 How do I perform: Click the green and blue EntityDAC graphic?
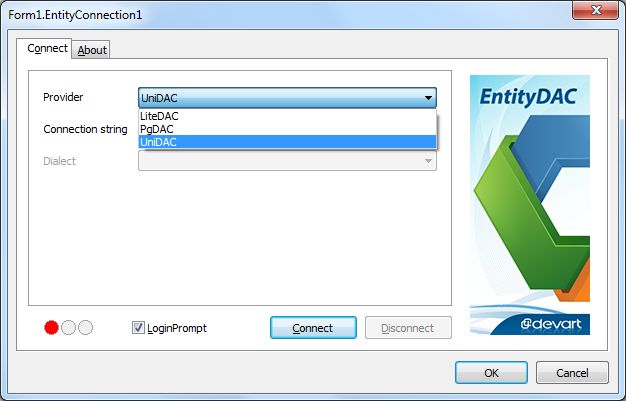(x=532, y=208)
